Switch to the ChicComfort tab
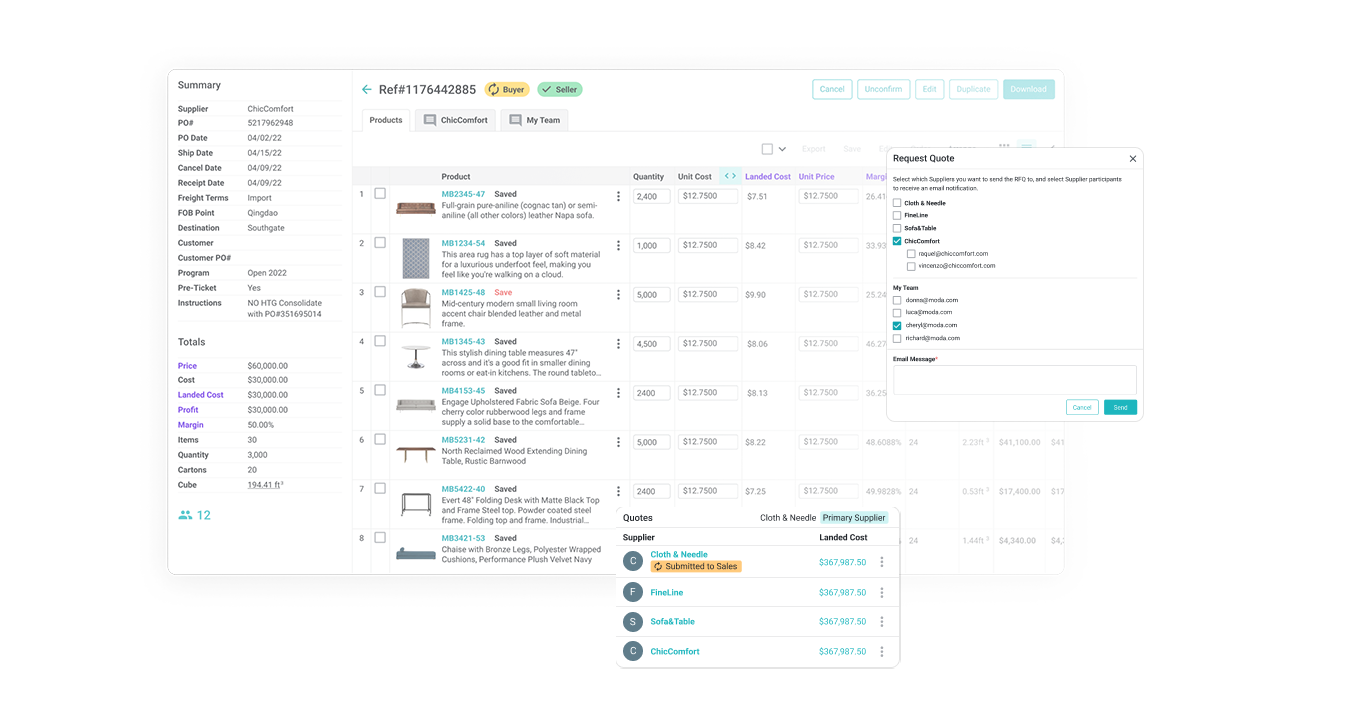This screenshot has width=1348, height=723. click(x=455, y=120)
